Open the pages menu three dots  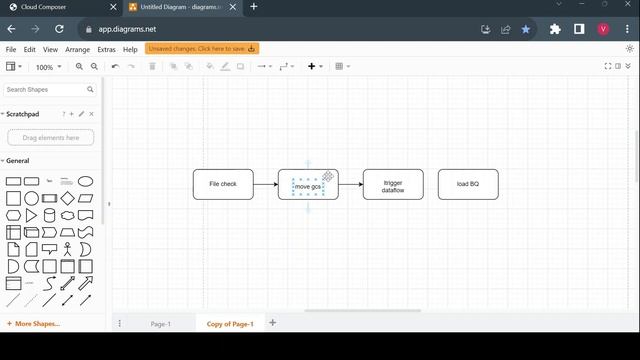click(120, 324)
